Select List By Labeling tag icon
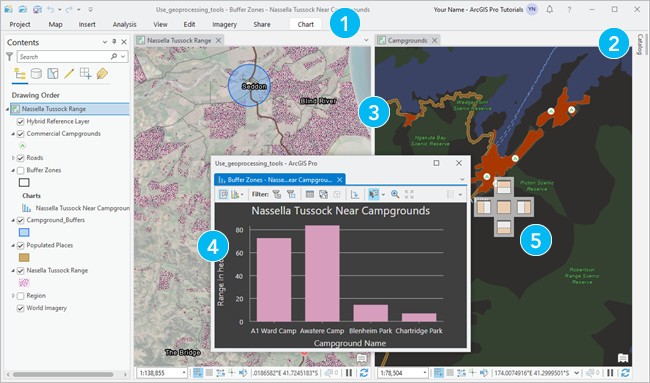The height and width of the screenshot is (383, 650). point(102,73)
